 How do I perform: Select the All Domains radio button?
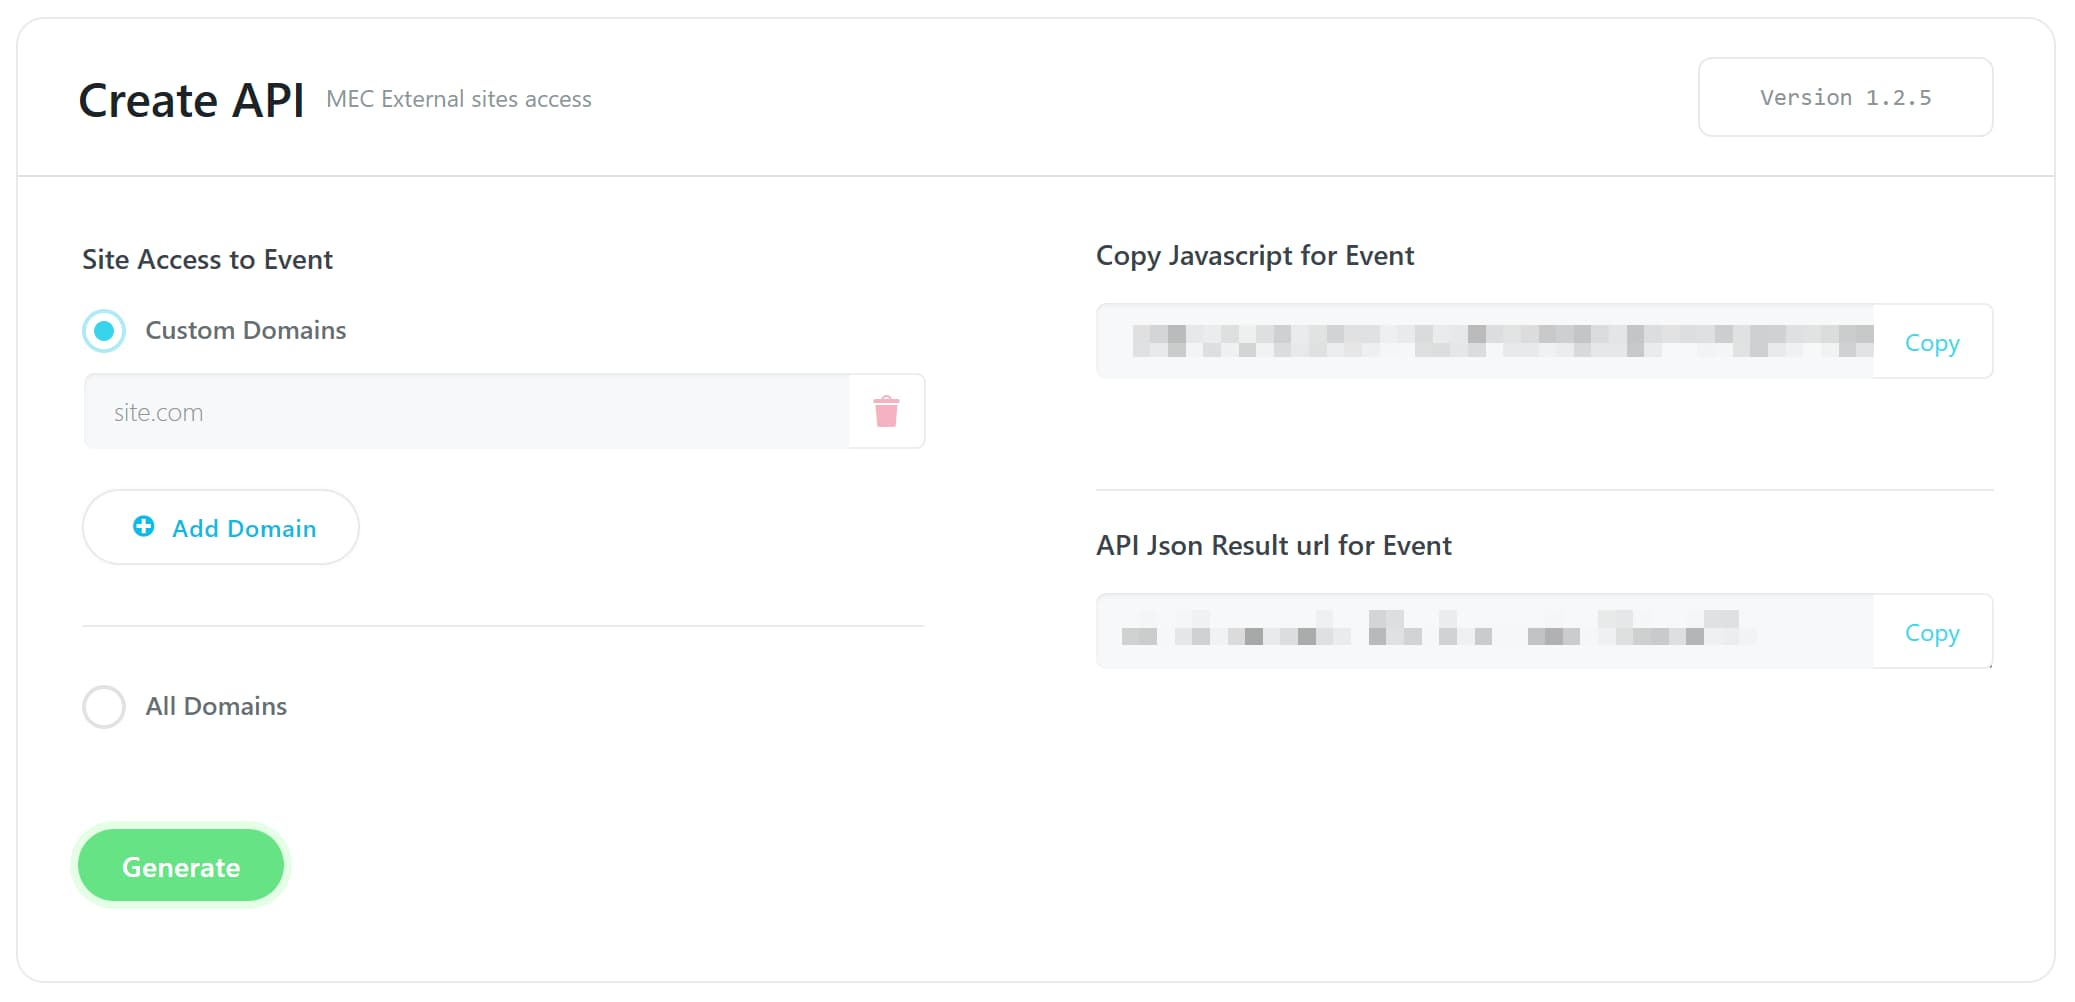pyautogui.click(x=104, y=707)
